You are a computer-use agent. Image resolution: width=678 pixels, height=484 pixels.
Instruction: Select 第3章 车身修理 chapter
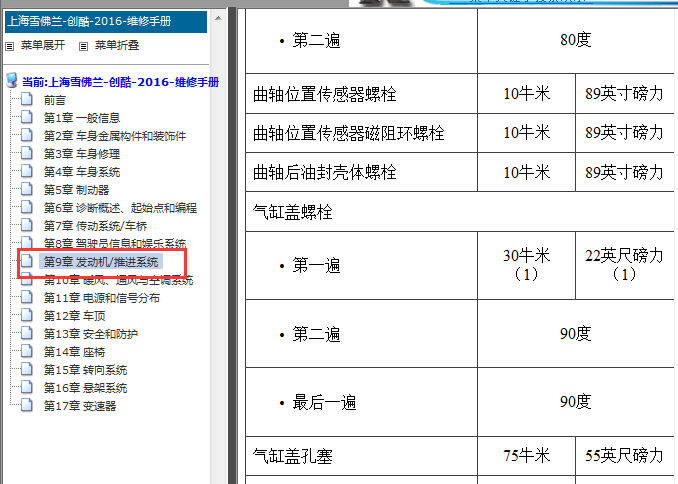point(82,154)
